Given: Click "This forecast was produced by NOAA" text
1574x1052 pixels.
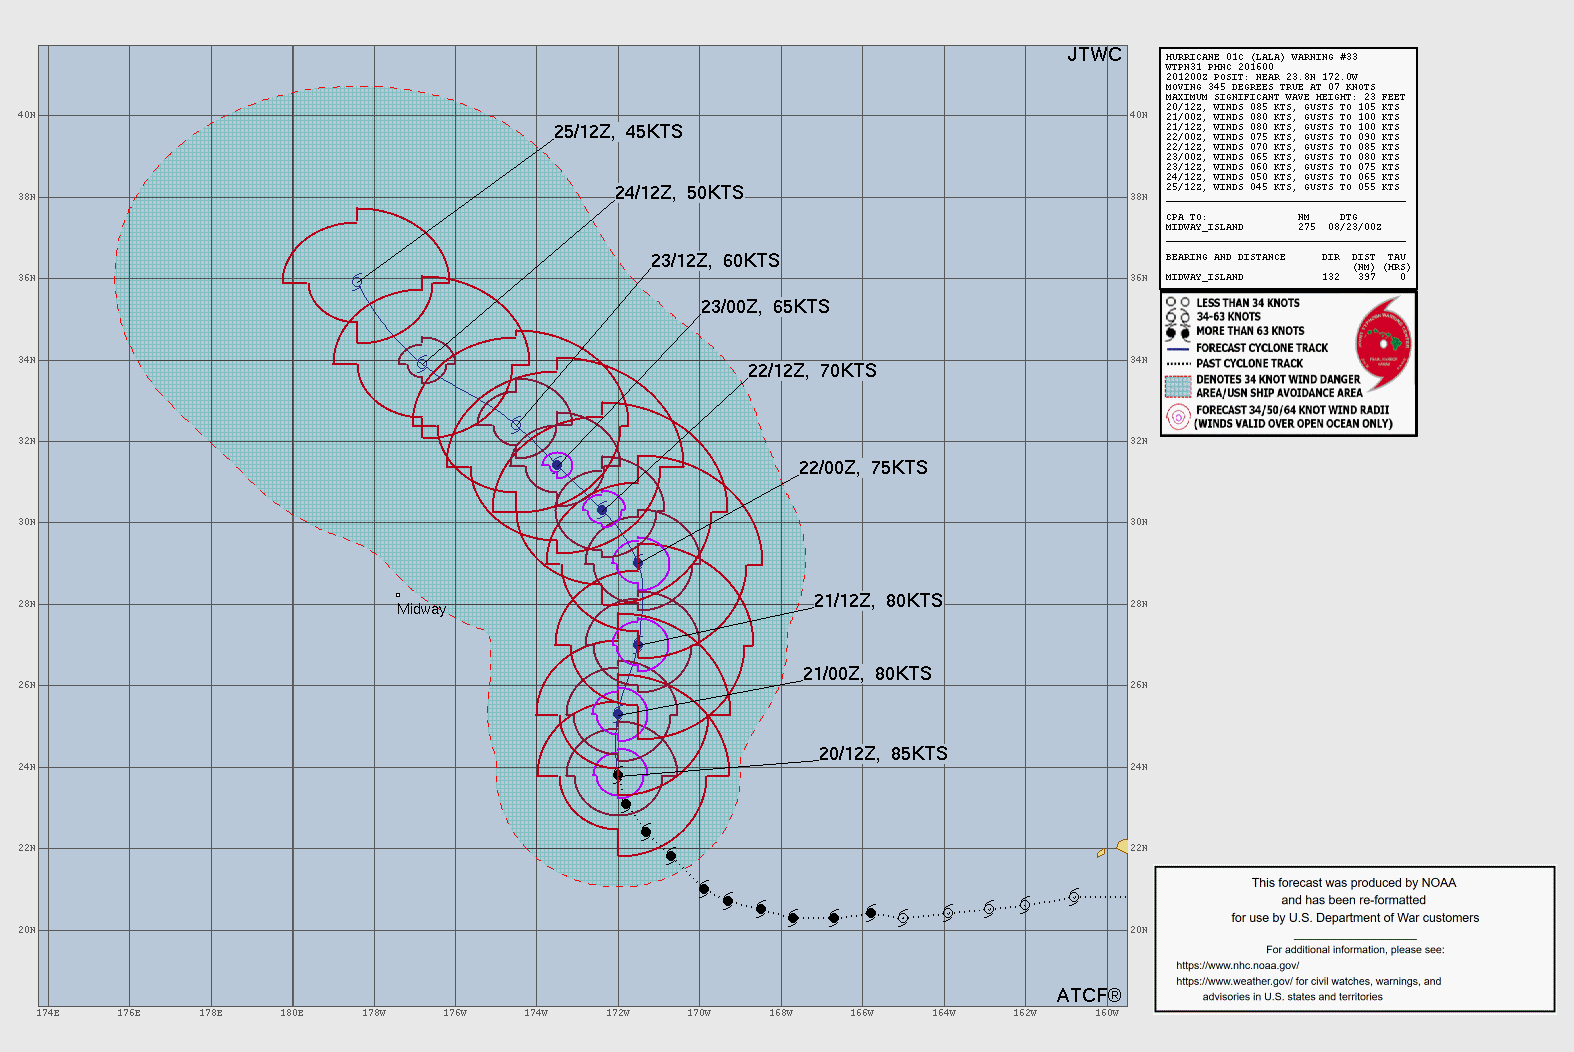Looking at the screenshot, I should click(x=1354, y=883).
